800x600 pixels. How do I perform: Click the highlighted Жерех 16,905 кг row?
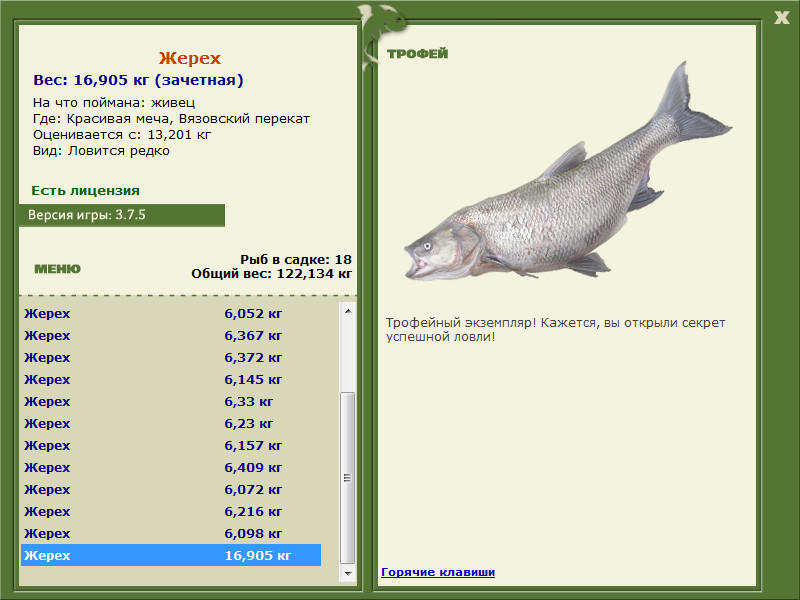[171, 555]
